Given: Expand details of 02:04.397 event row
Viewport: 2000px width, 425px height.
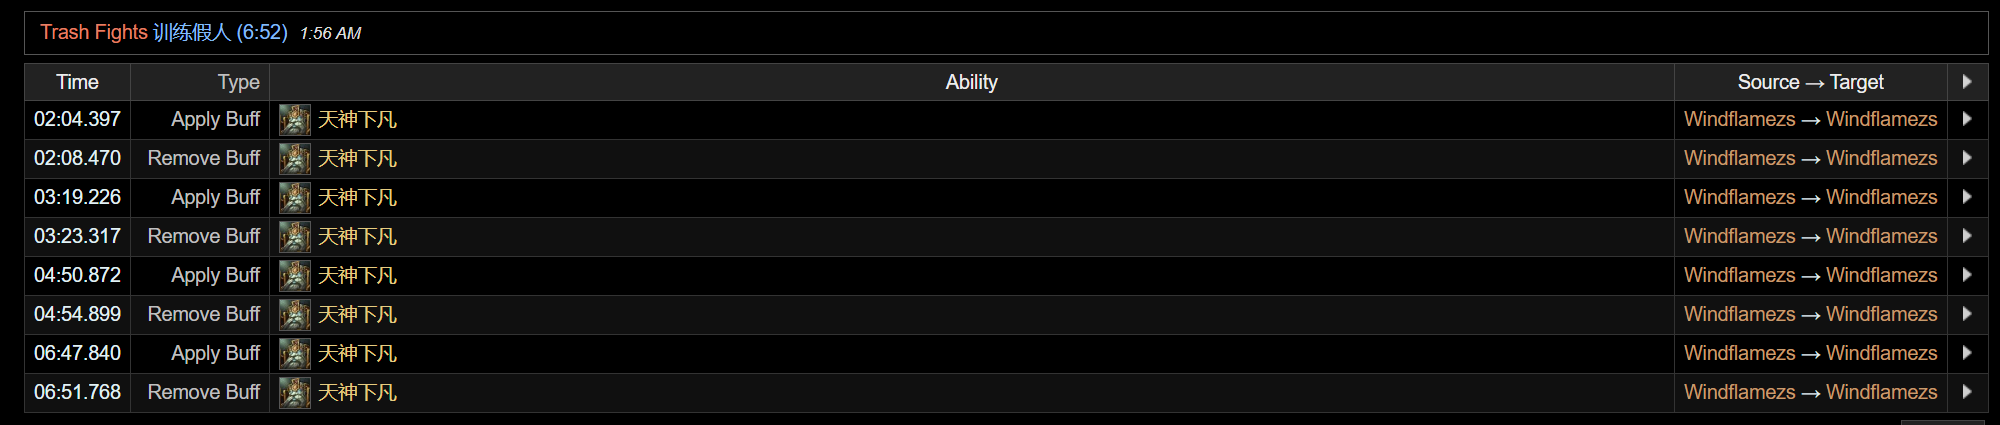Looking at the screenshot, I should click(1967, 119).
